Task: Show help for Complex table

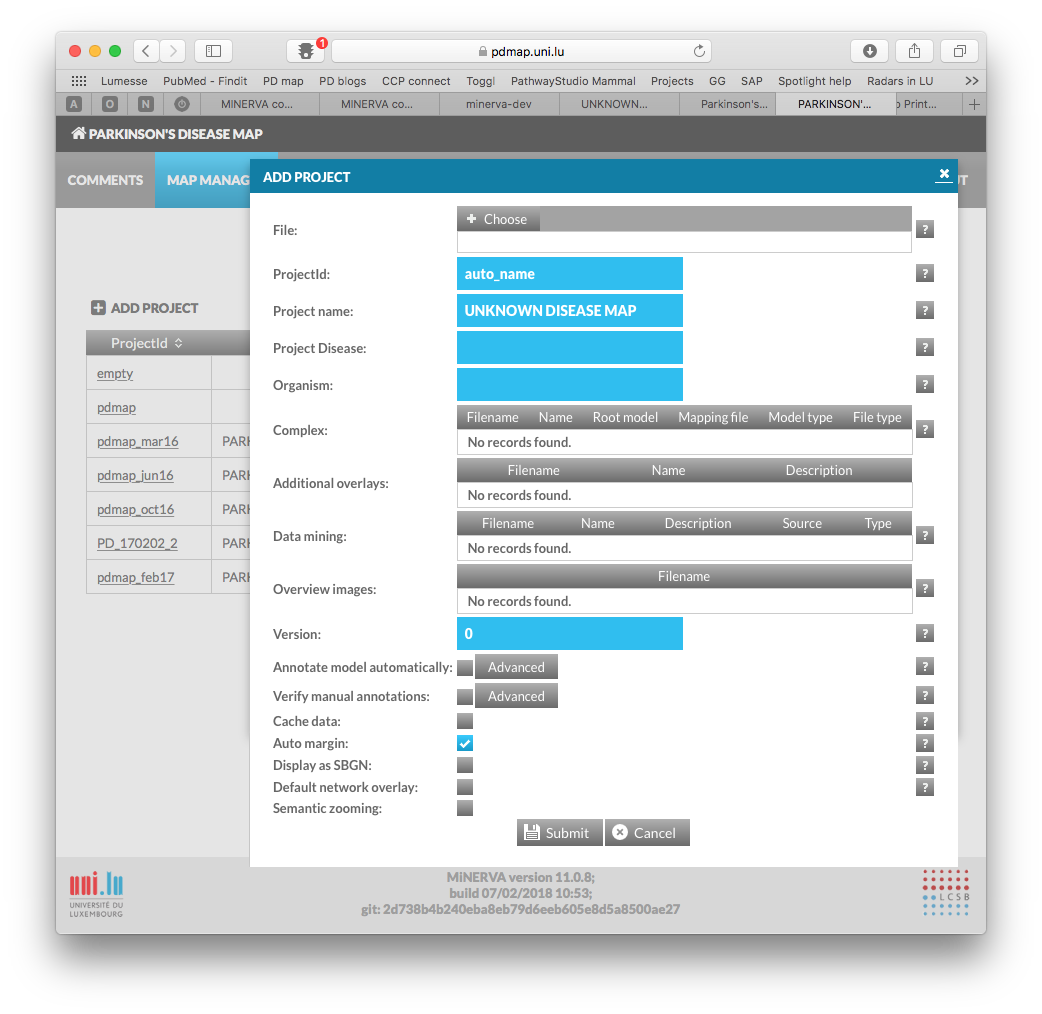Action: [924, 429]
